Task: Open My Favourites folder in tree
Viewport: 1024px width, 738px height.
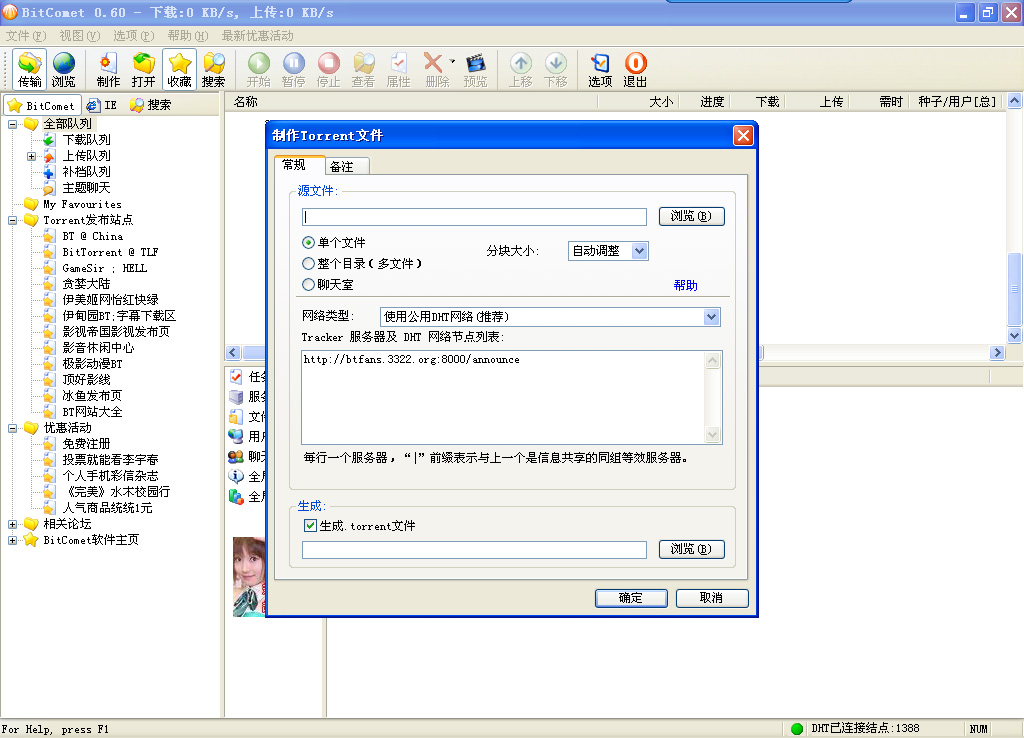Action: 82,204
